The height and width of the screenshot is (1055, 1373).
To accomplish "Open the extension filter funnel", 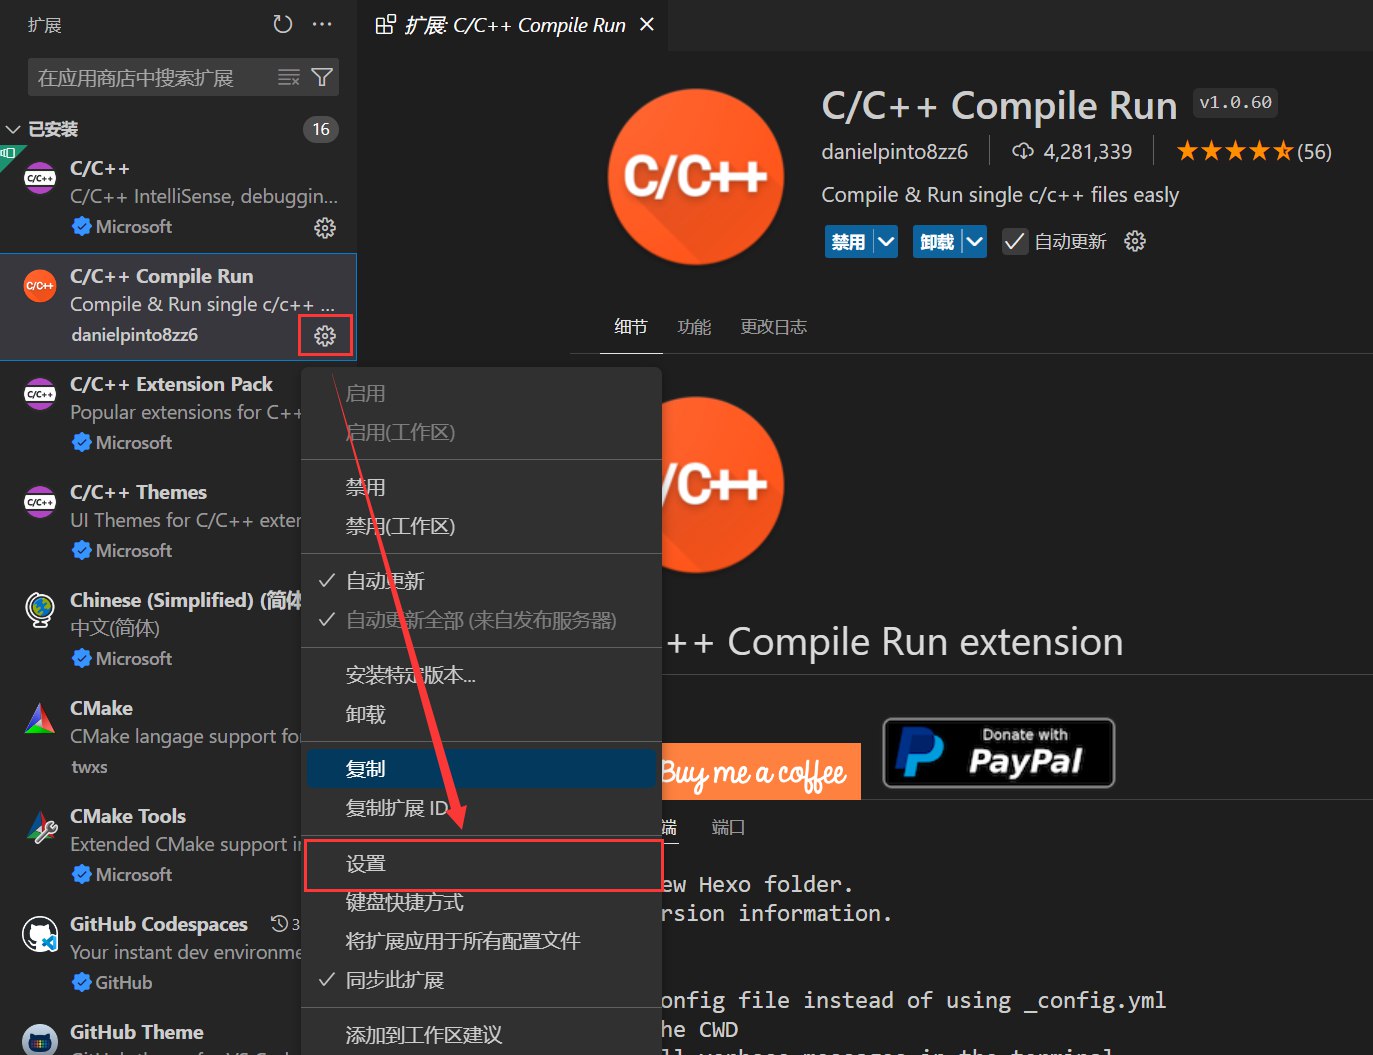I will pos(322,77).
